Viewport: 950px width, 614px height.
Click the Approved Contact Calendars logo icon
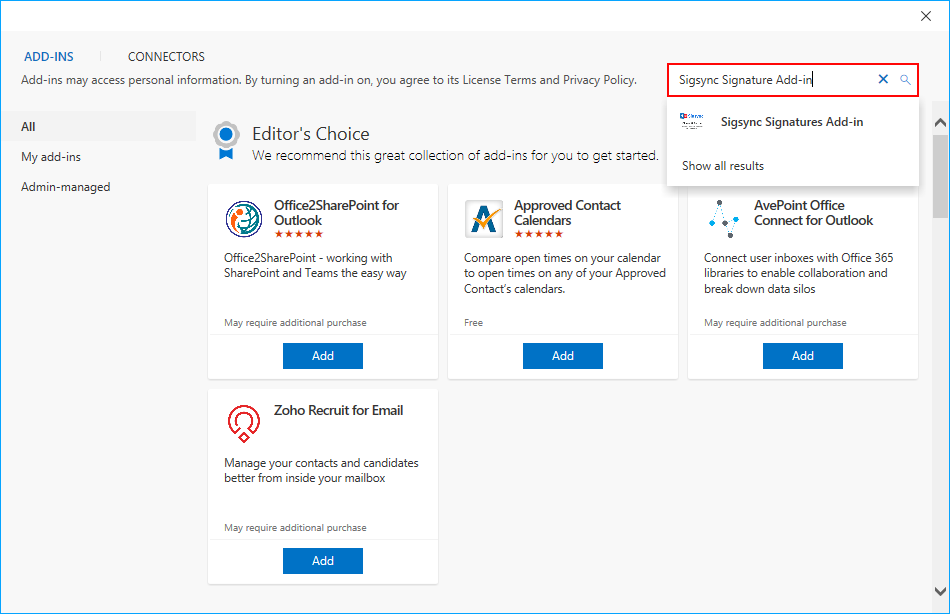point(484,219)
